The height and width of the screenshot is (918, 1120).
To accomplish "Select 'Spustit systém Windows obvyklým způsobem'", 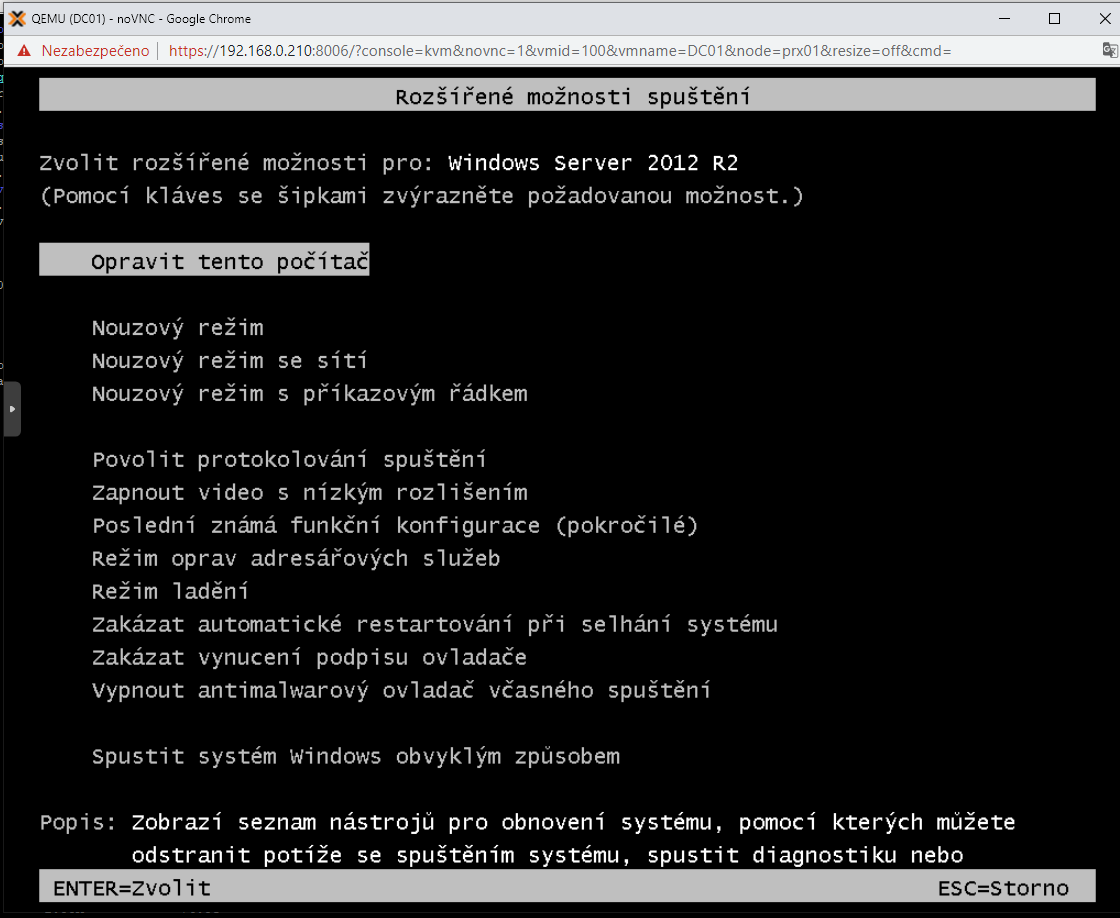I will pyautogui.click(x=355, y=757).
